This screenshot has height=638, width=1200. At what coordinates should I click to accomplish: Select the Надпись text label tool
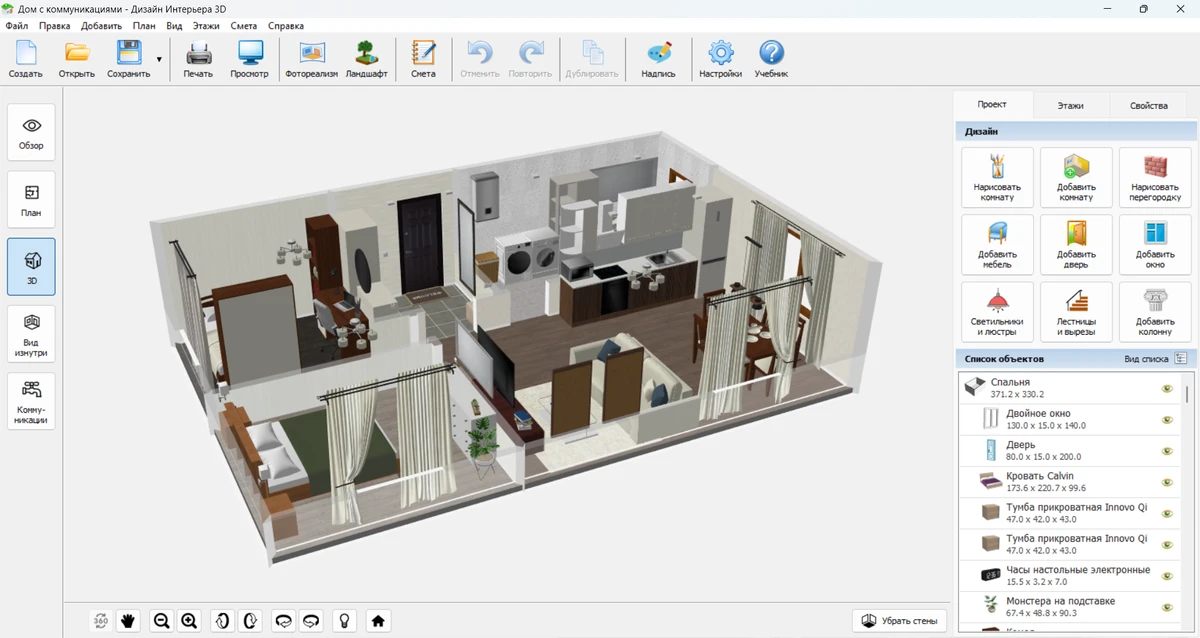[658, 59]
